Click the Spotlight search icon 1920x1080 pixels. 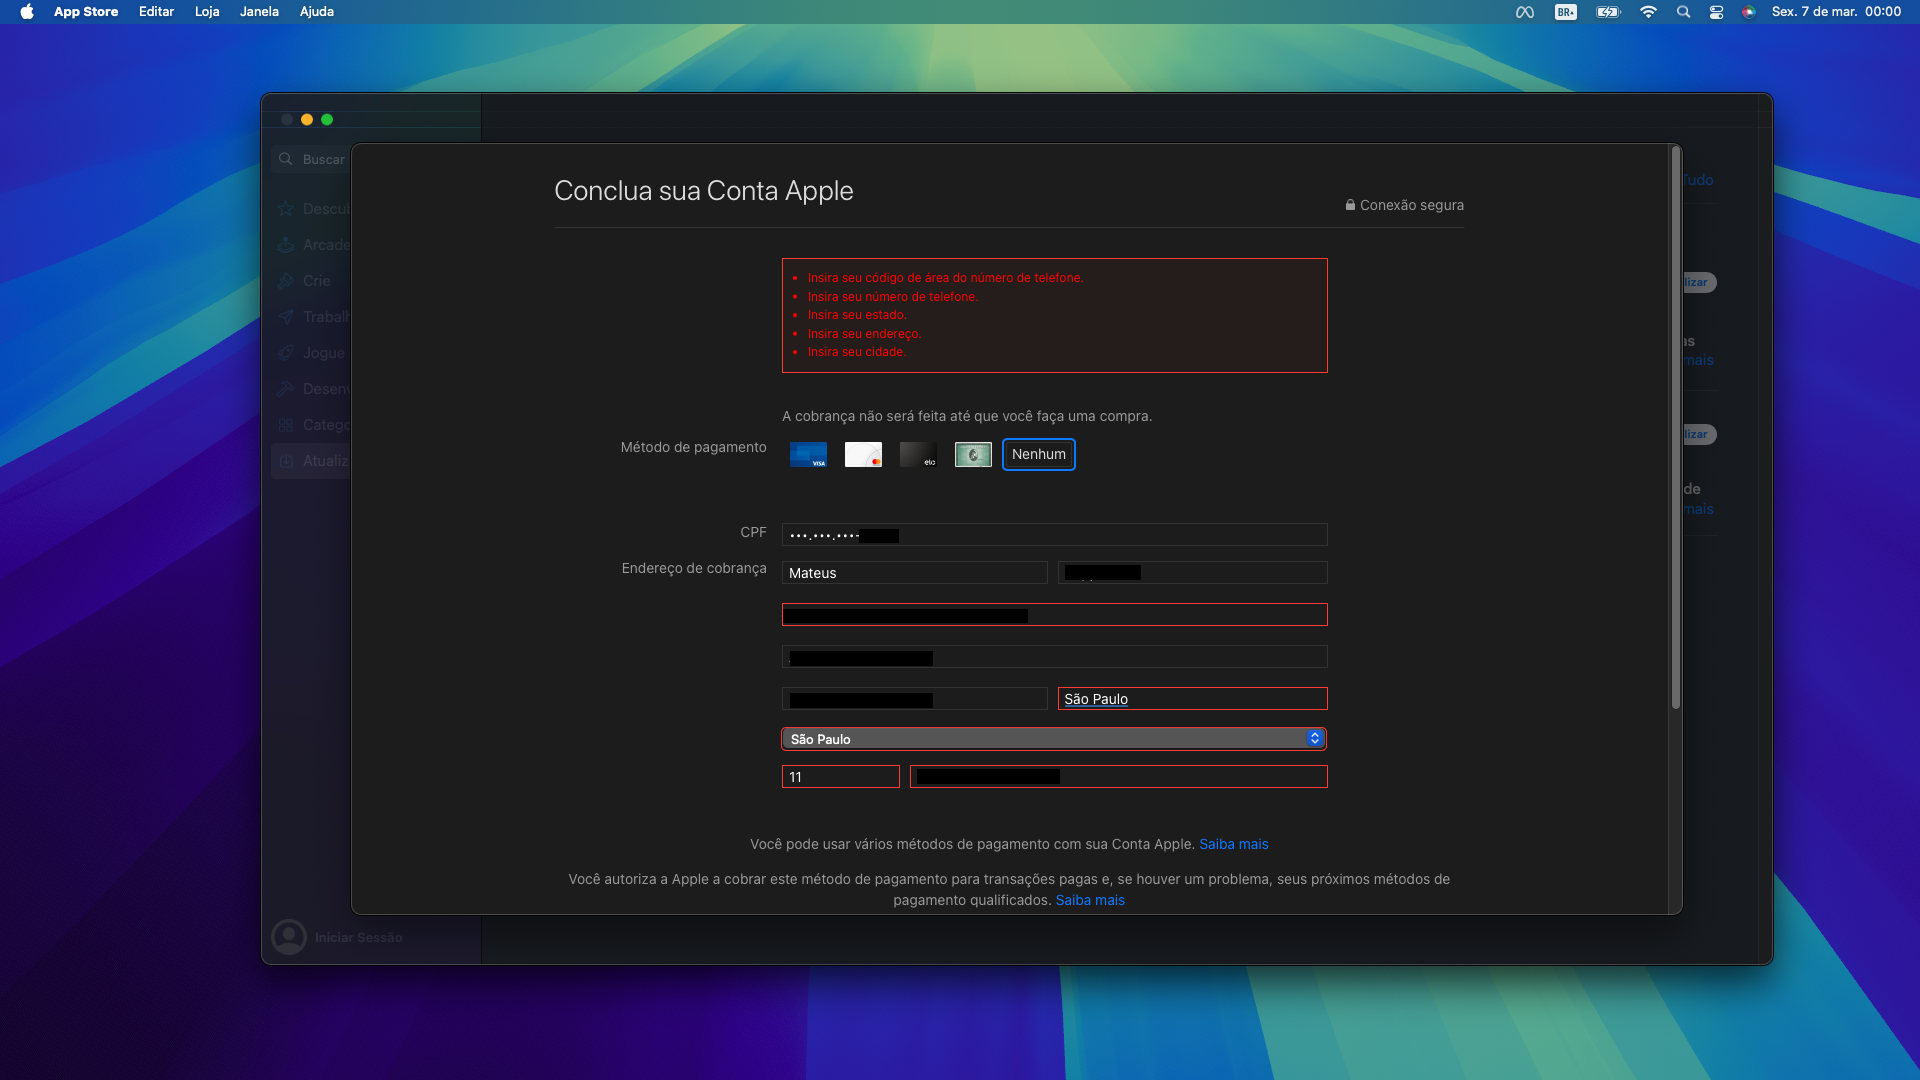[x=1683, y=12]
